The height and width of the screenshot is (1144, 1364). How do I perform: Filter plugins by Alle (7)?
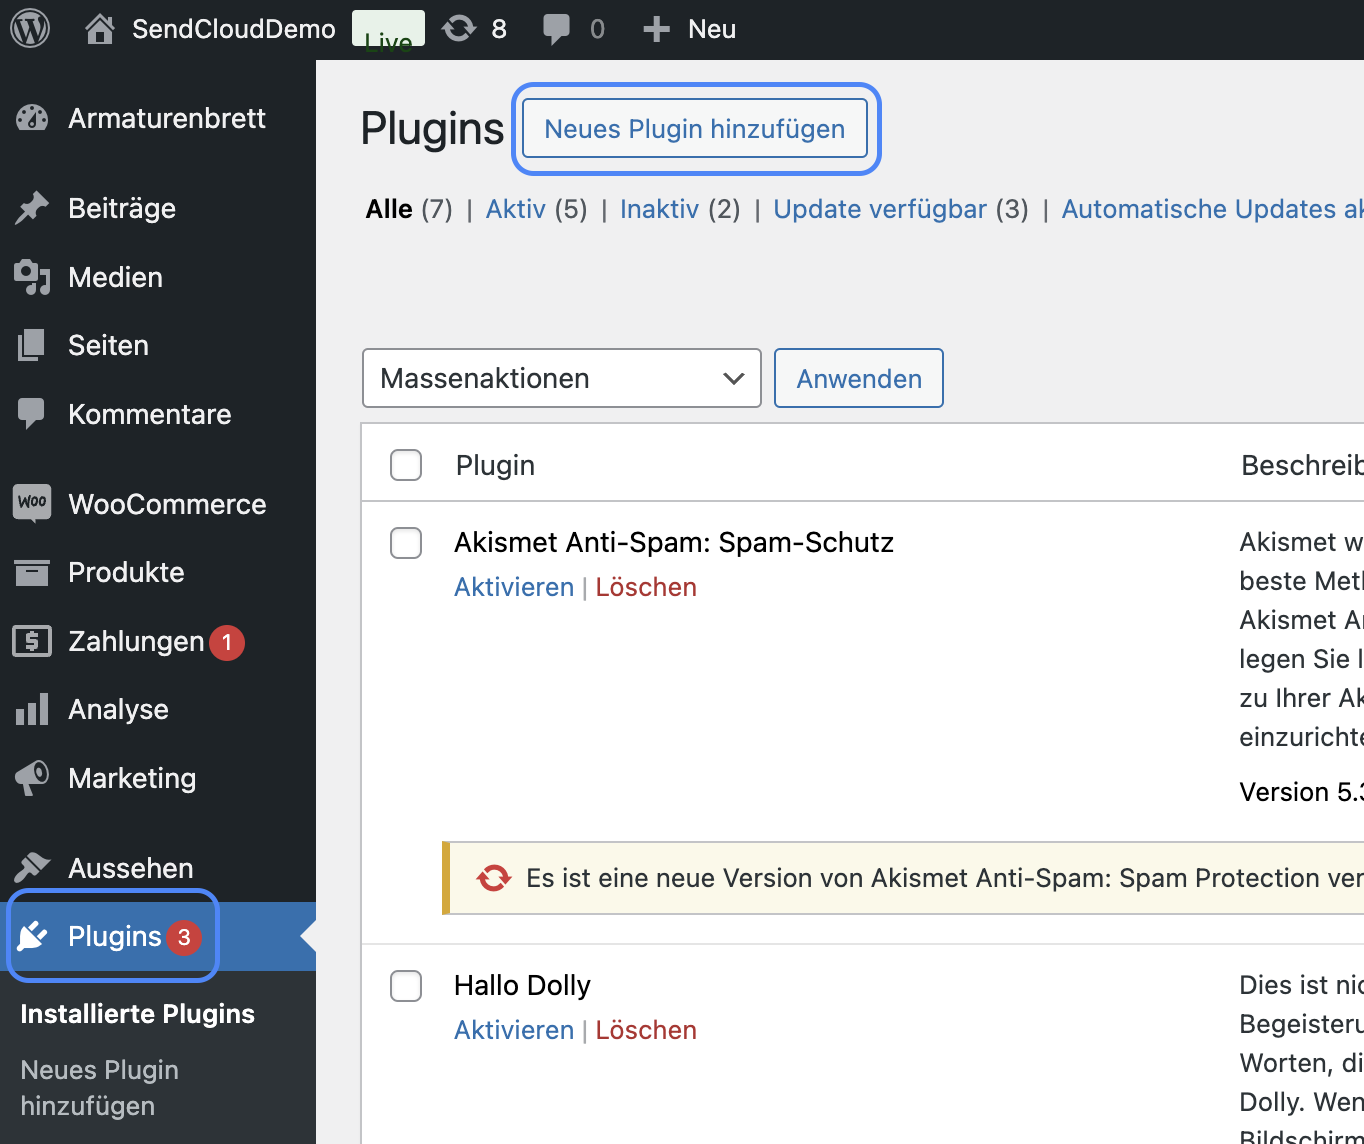[409, 209]
